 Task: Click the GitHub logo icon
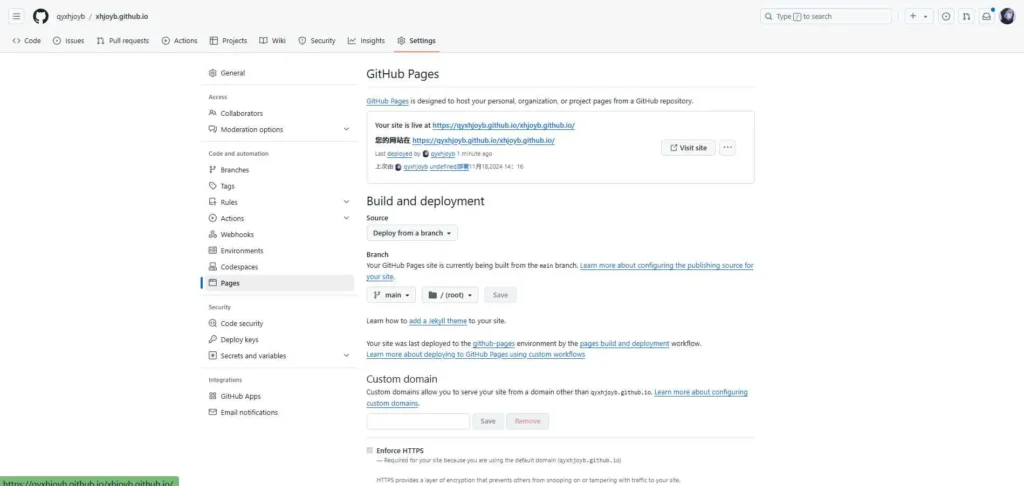[40, 16]
